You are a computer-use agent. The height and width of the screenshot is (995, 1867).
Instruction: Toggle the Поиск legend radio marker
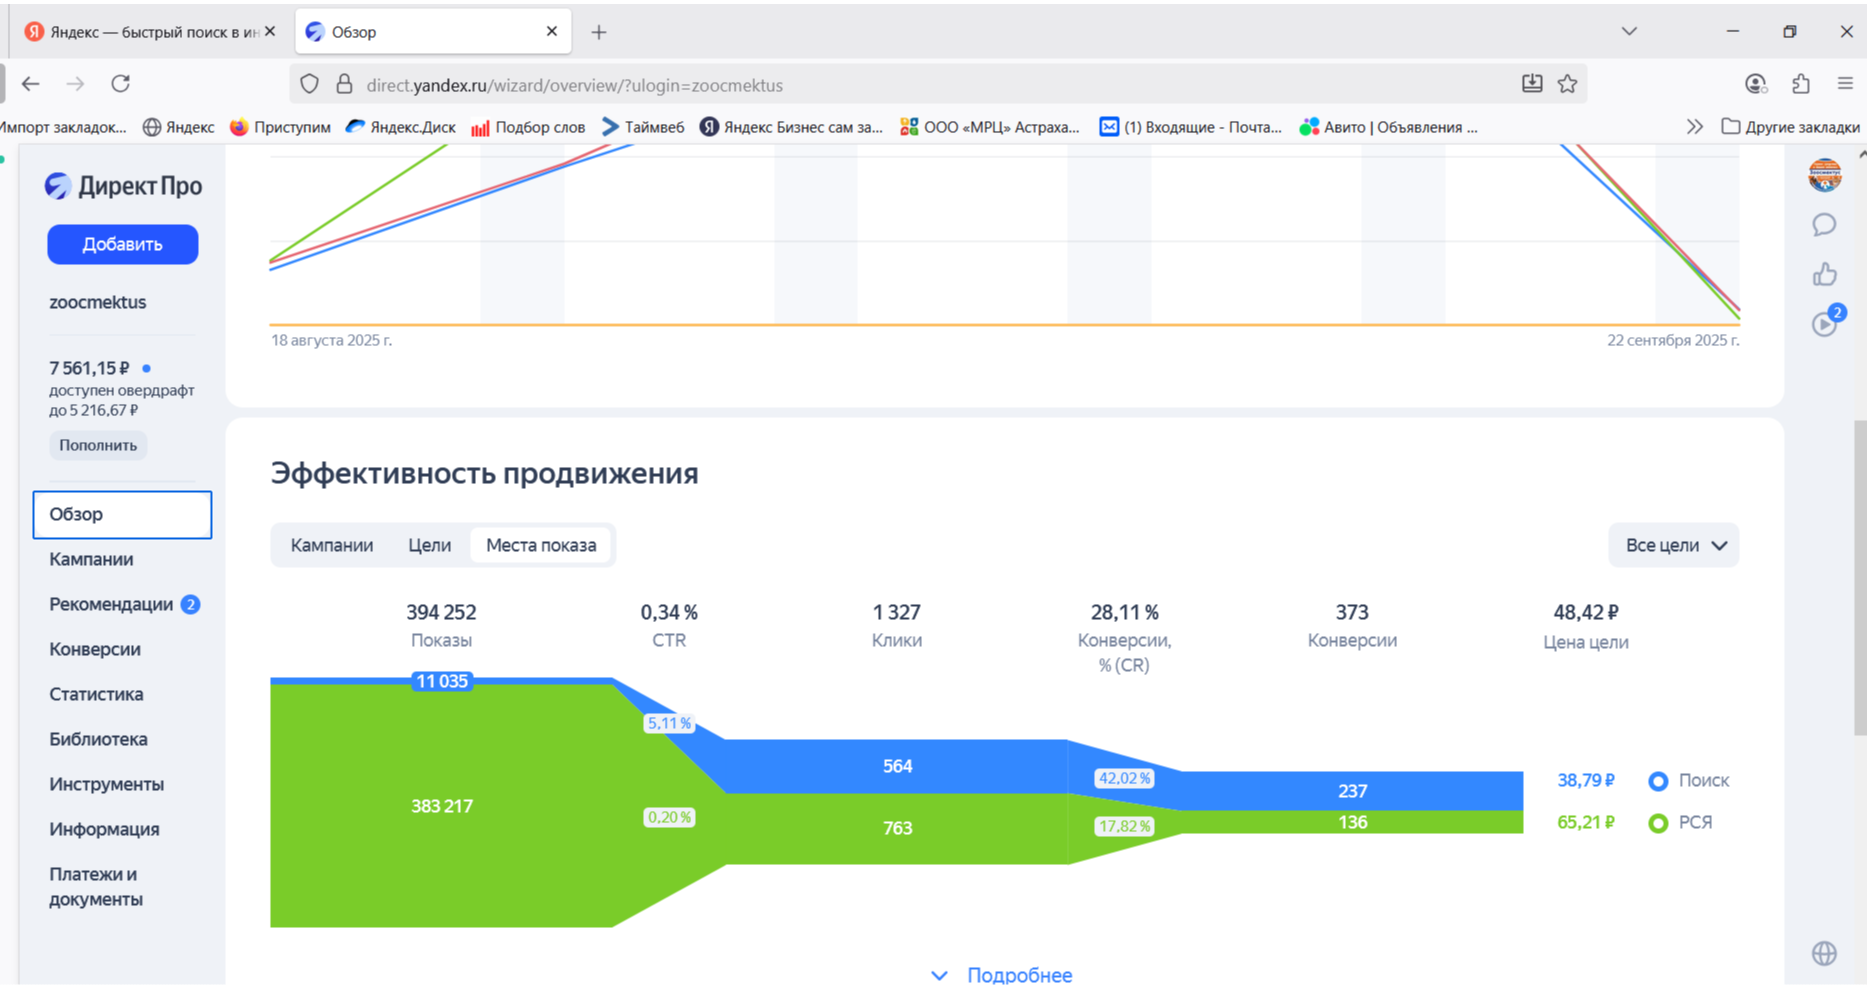(1658, 781)
